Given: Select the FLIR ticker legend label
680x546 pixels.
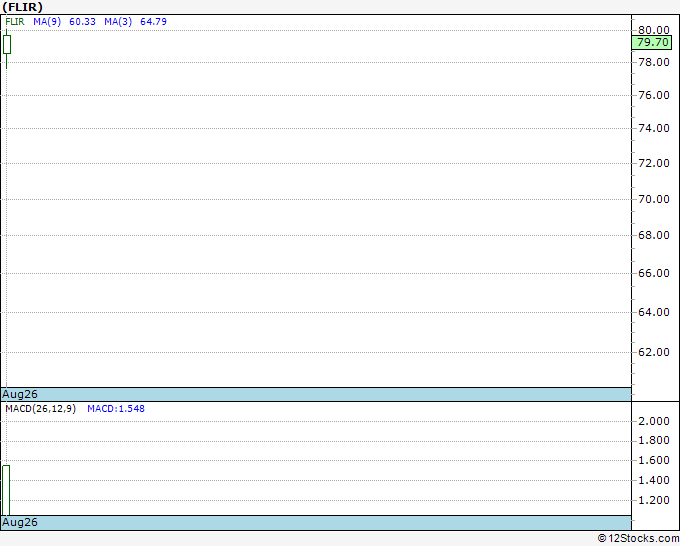Looking at the screenshot, I should (15, 22).
